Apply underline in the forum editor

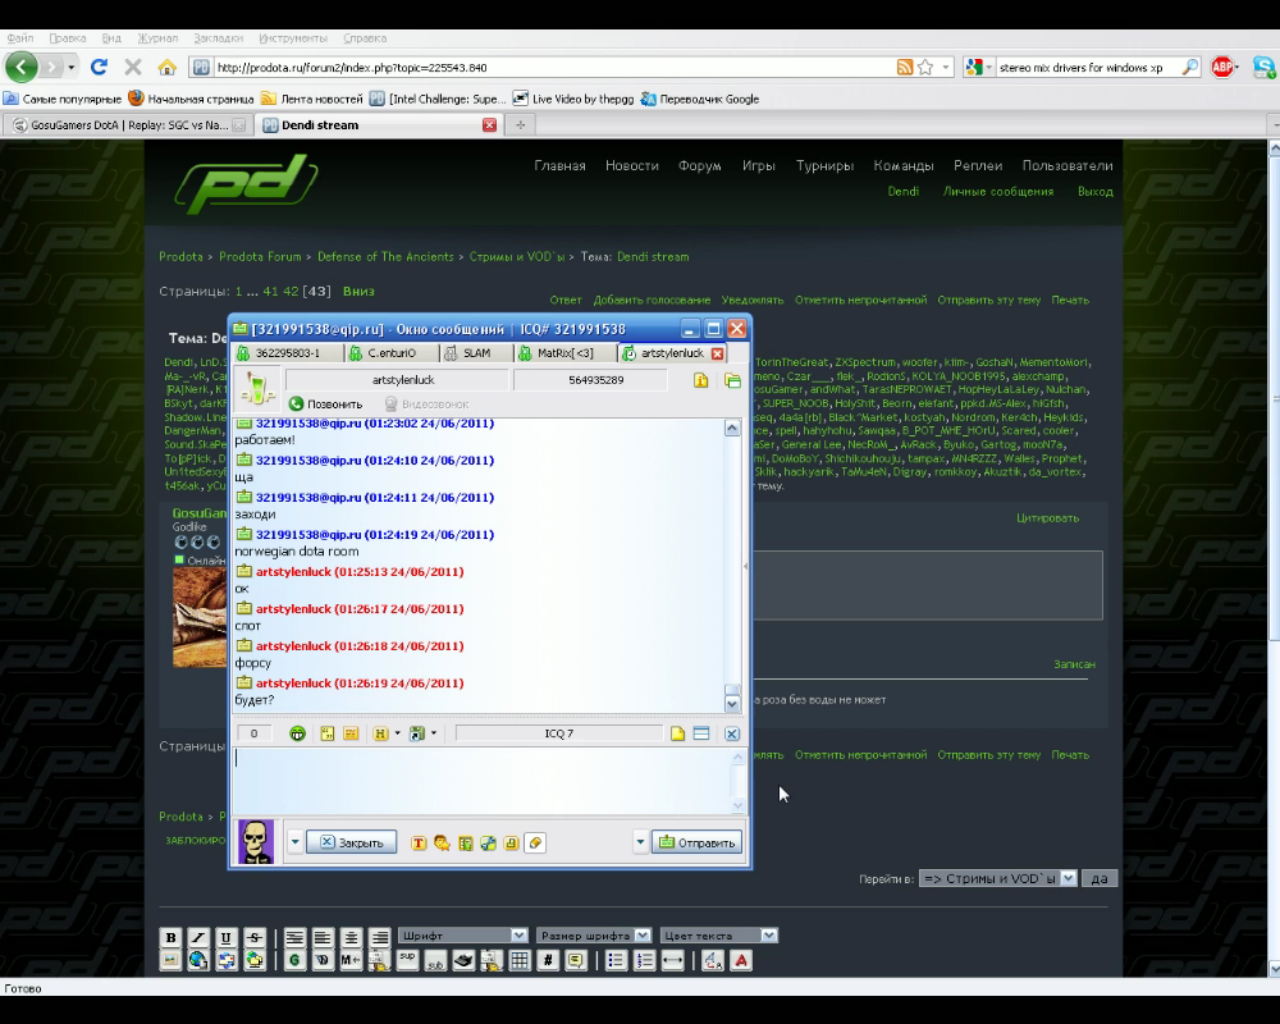click(x=226, y=937)
